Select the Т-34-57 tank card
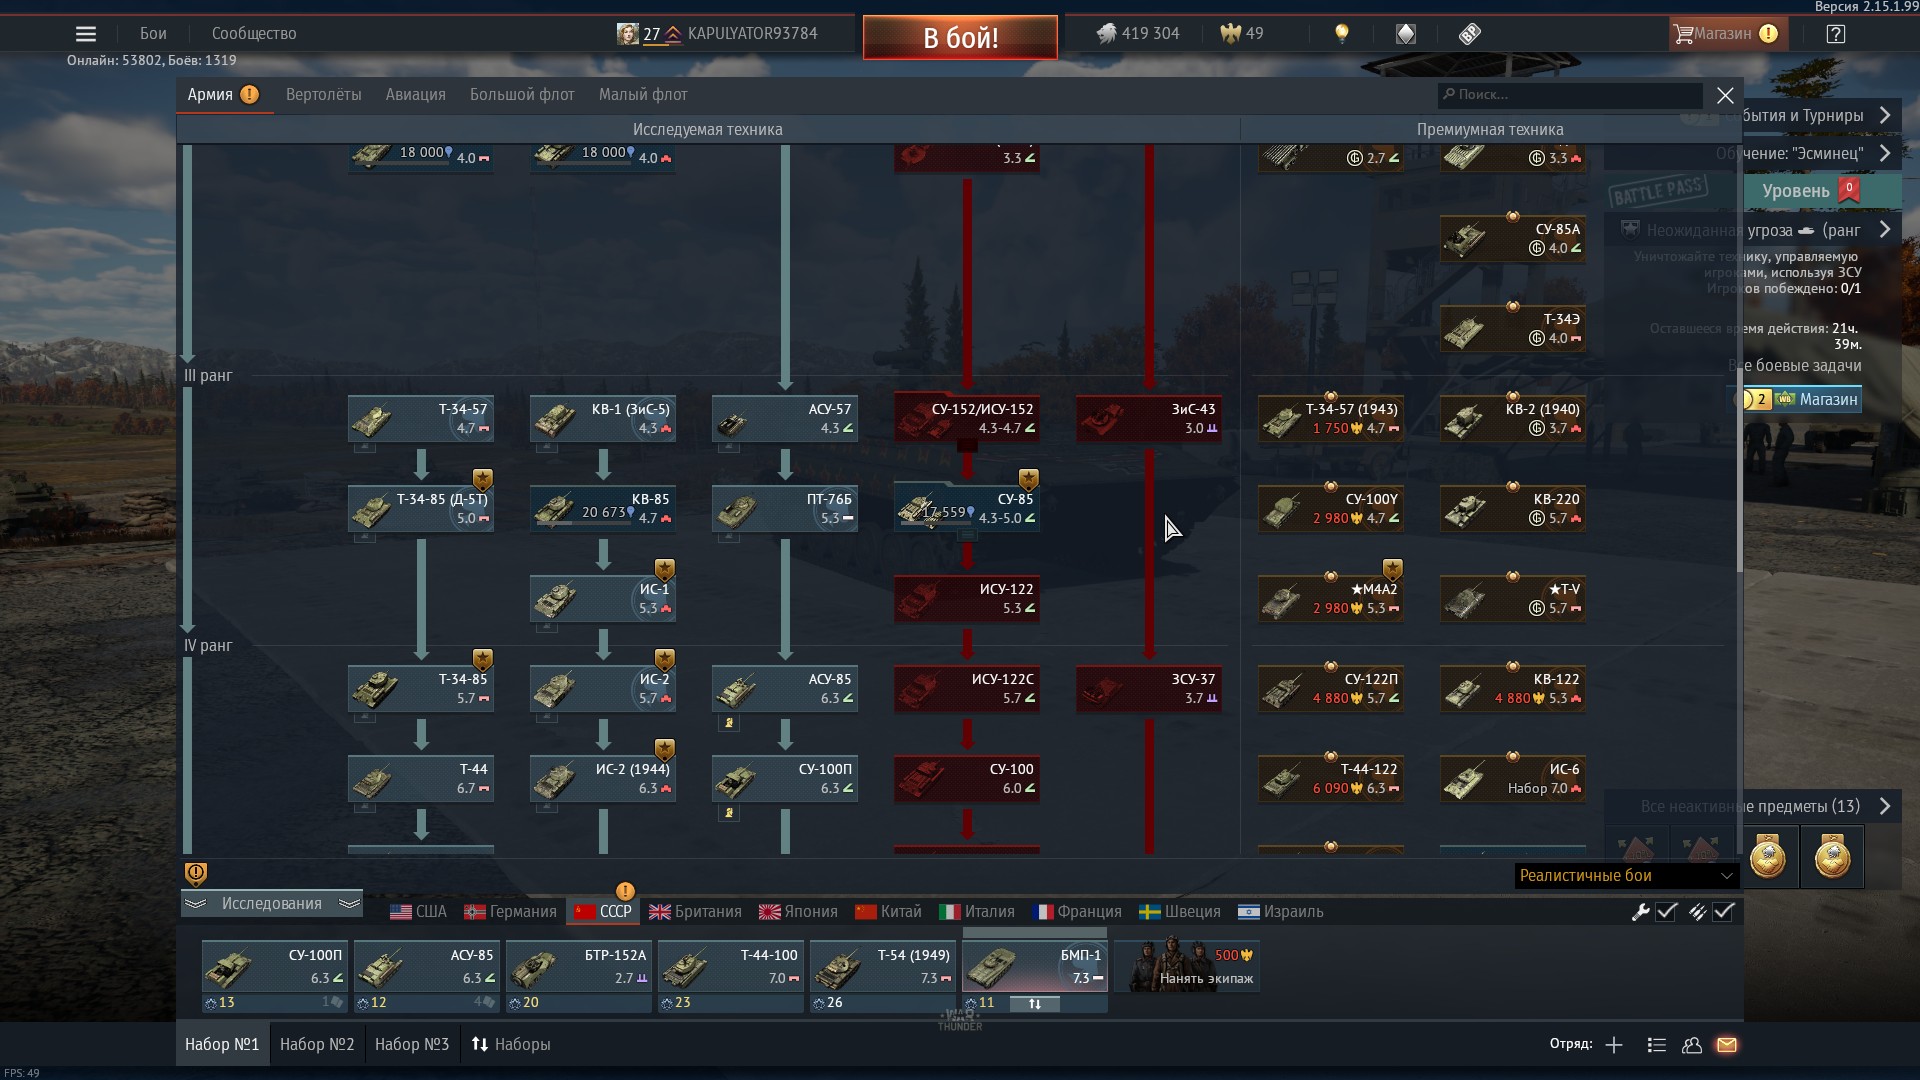Screen dimensions: 1920x1080 click(x=420, y=419)
